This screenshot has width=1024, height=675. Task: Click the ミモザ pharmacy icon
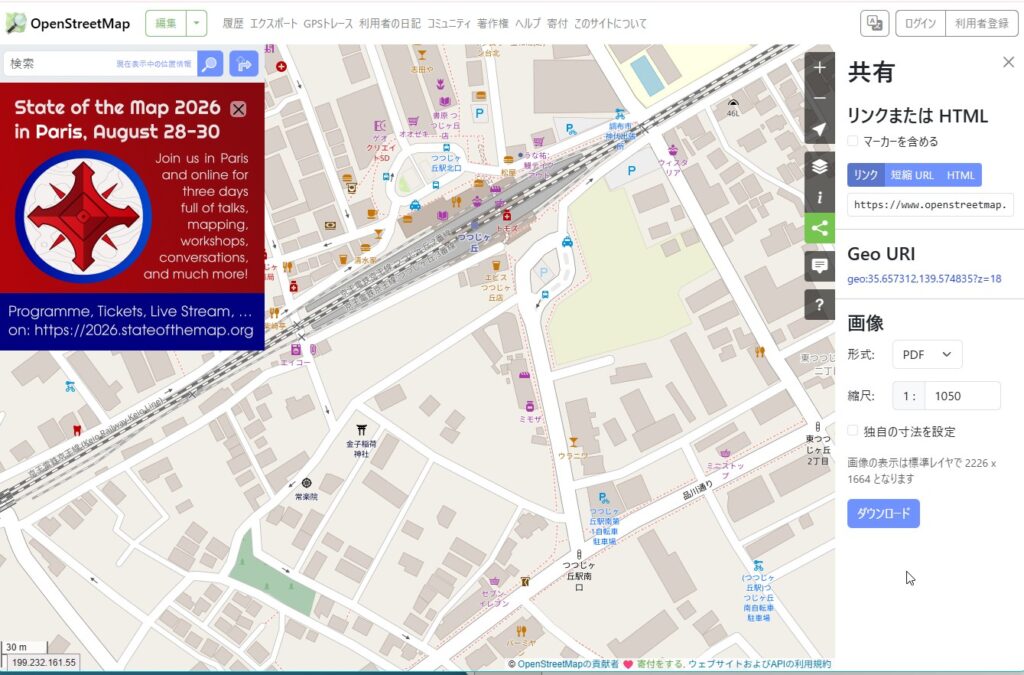[x=530, y=406]
